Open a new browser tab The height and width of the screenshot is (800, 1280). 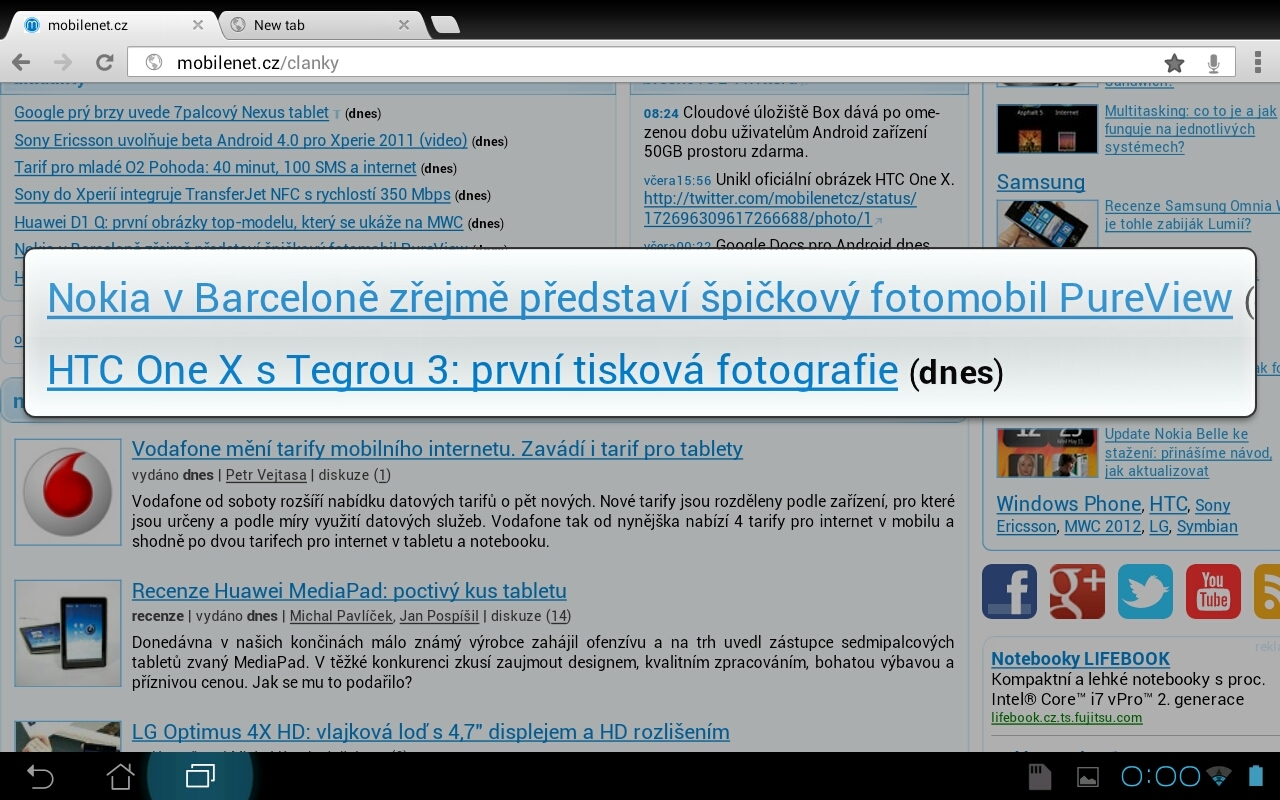(x=445, y=25)
